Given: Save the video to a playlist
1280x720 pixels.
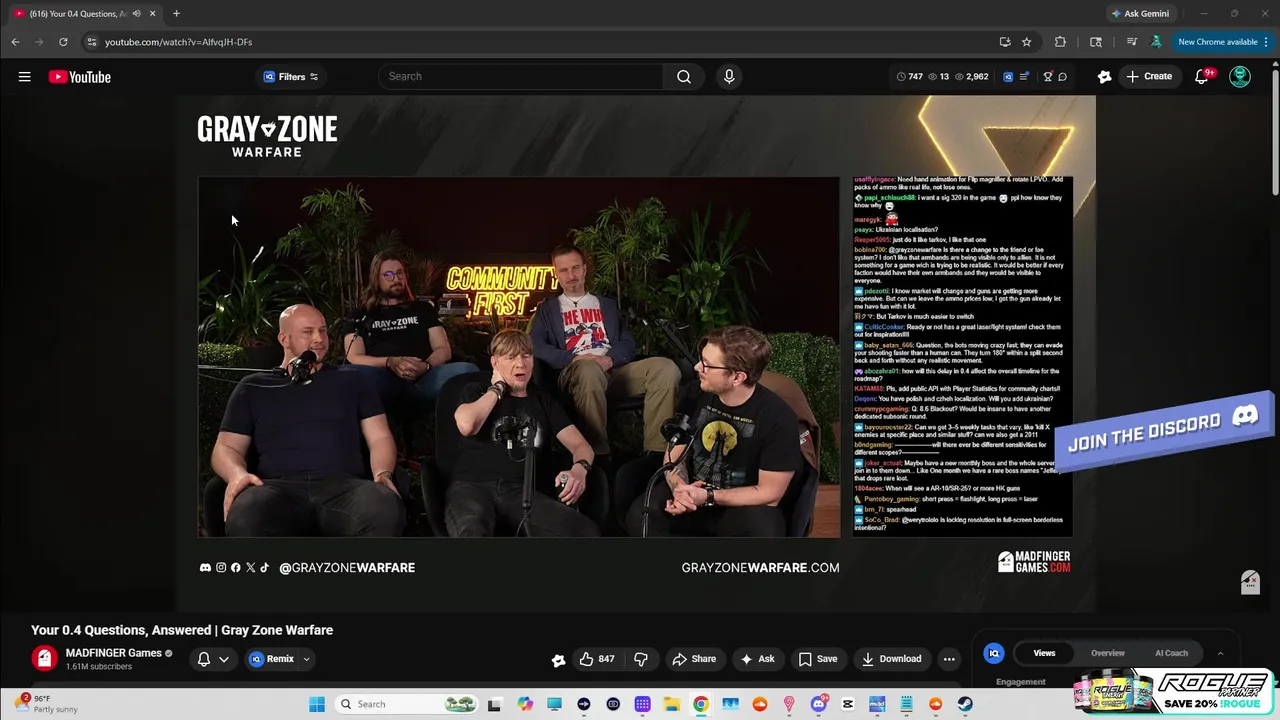Looking at the screenshot, I should click(x=818, y=659).
